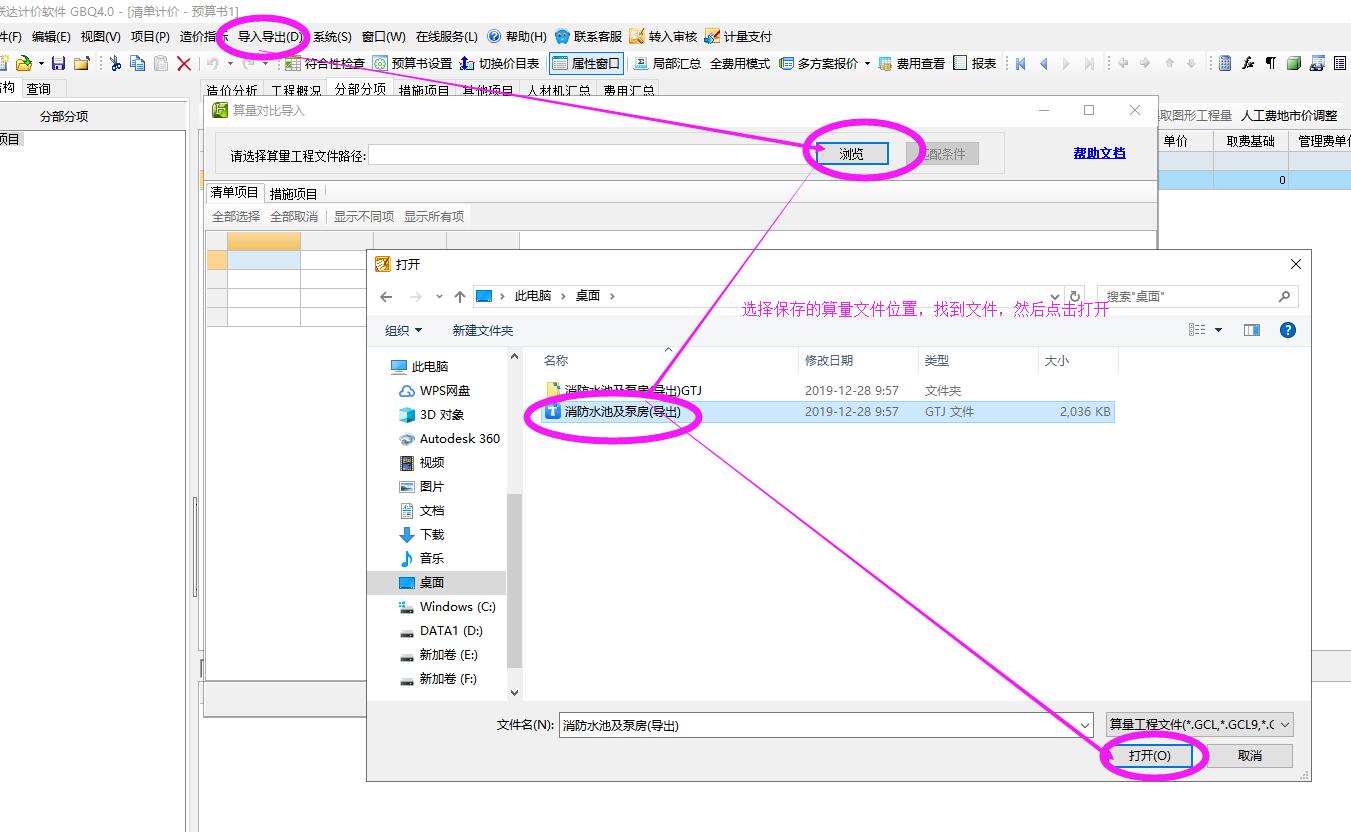1351x832 pixels.
Task: Click the fx formula icon
Action: click(x=1248, y=63)
